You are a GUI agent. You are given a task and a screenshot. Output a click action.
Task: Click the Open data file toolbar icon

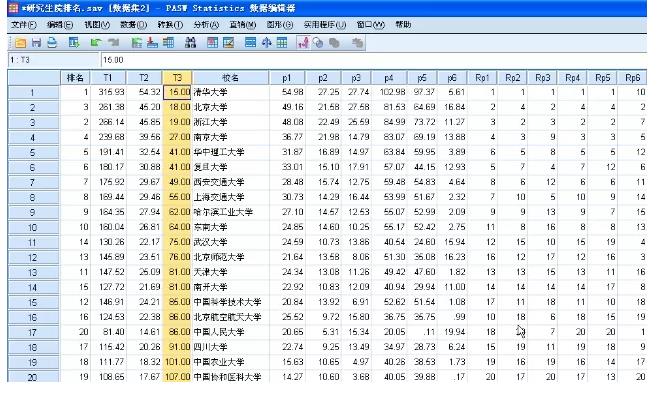pos(20,43)
